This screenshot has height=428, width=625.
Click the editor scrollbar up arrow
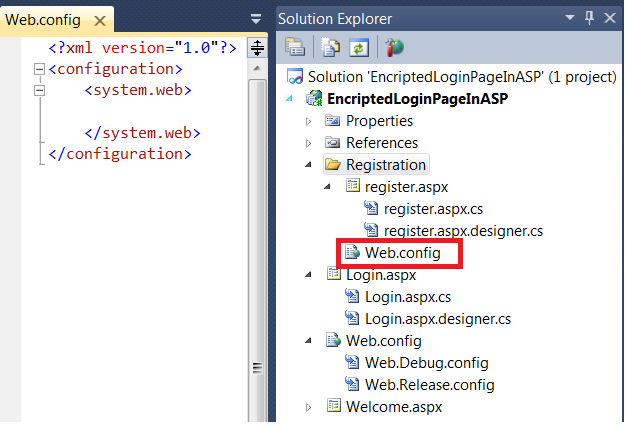pos(257,69)
